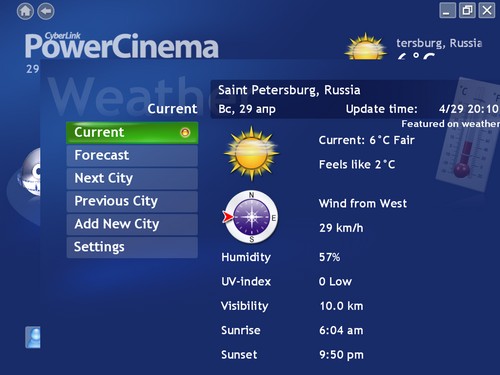The height and width of the screenshot is (375, 500).
Task: Close the PowerCinema window
Action: click(487, 11)
